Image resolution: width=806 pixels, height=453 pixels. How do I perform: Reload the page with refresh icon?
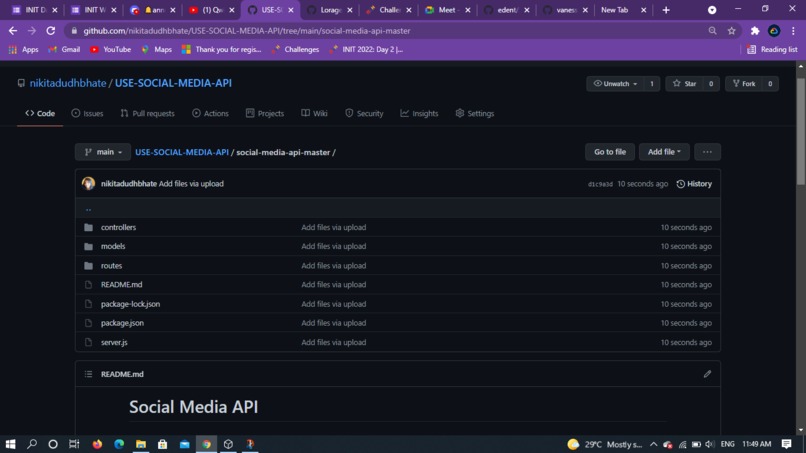(x=50, y=31)
